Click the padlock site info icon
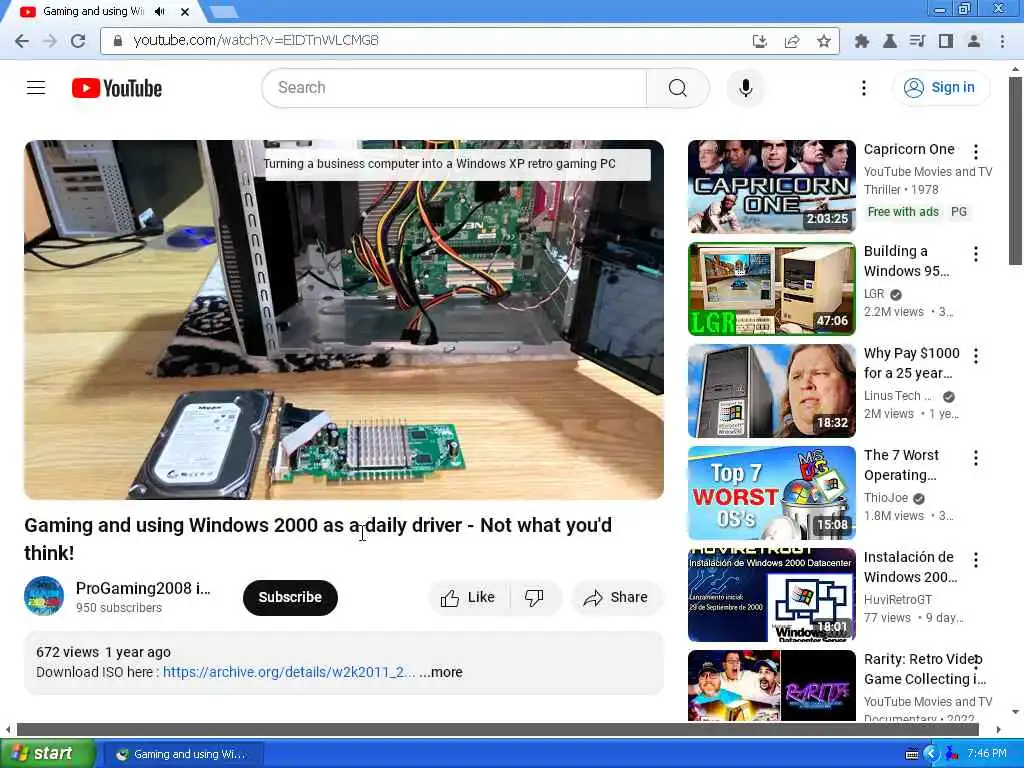This screenshot has height=768, width=1024. click(118, 41)
